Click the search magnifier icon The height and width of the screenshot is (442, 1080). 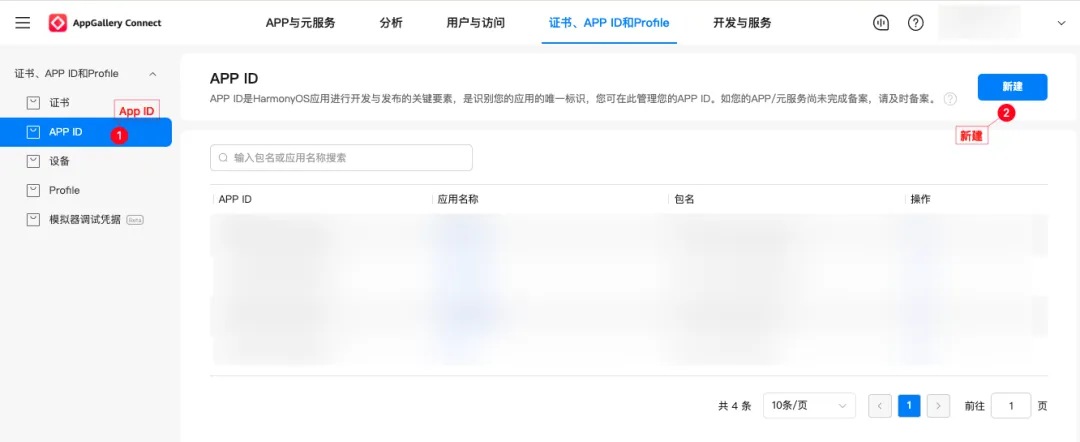[223, 158]
